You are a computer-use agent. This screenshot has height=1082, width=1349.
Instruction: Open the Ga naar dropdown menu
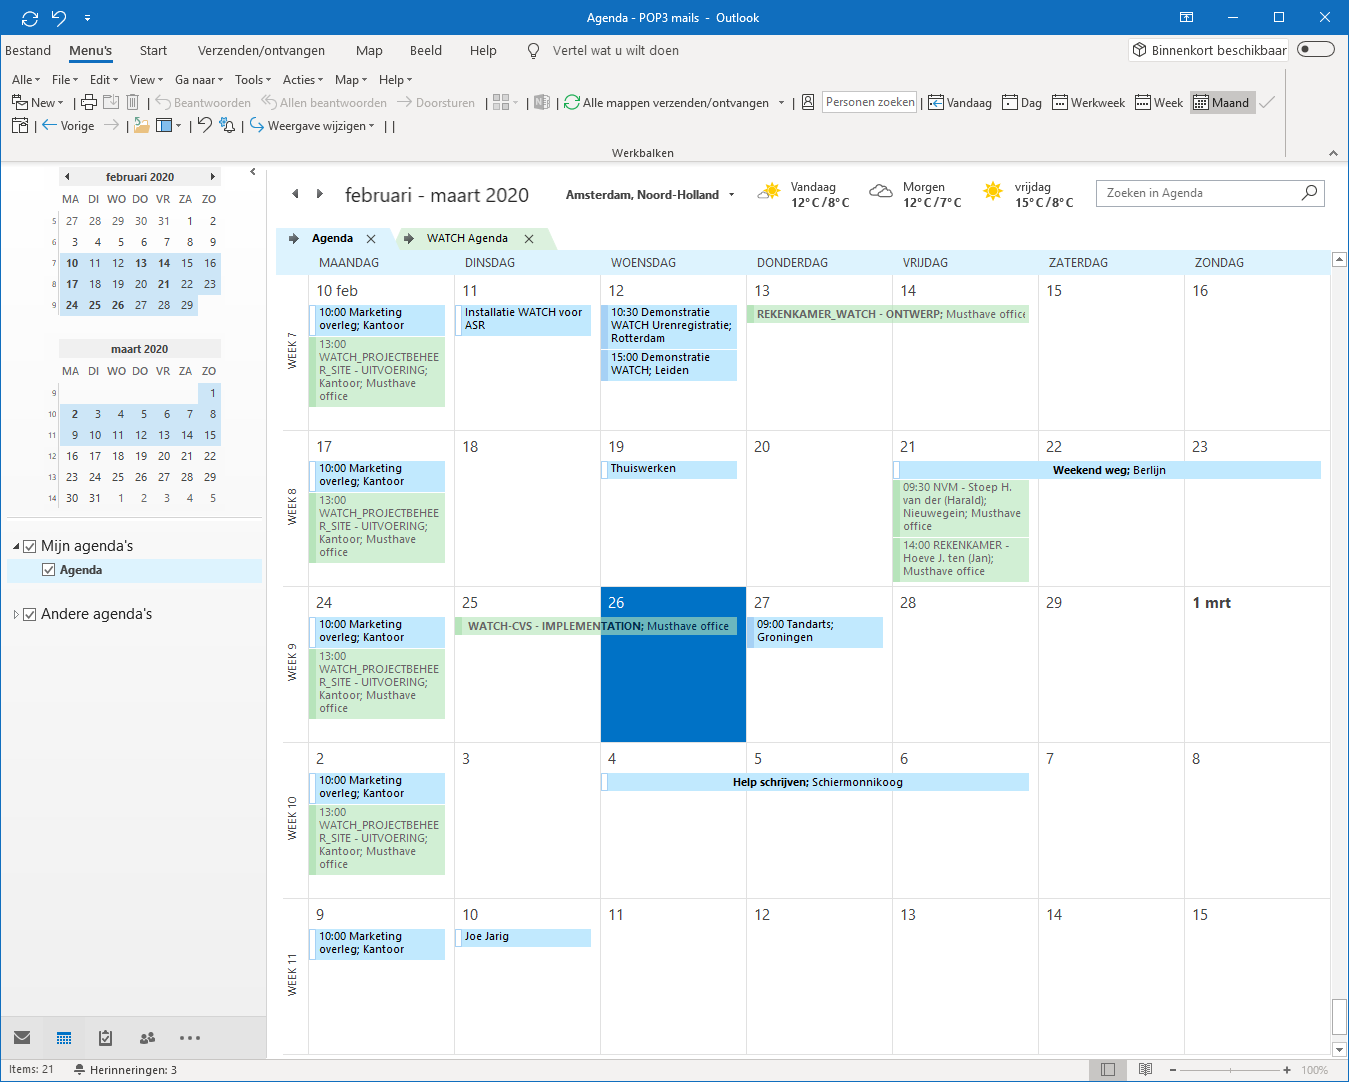point(199,80)
